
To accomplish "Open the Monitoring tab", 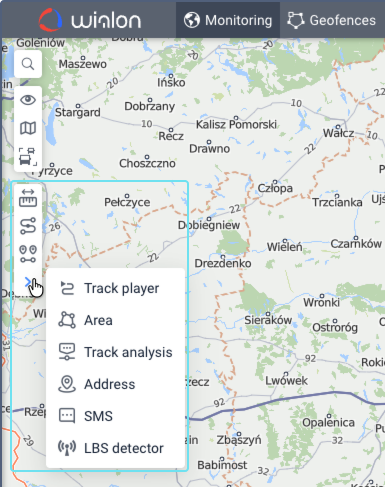I will tap(228, 20).
